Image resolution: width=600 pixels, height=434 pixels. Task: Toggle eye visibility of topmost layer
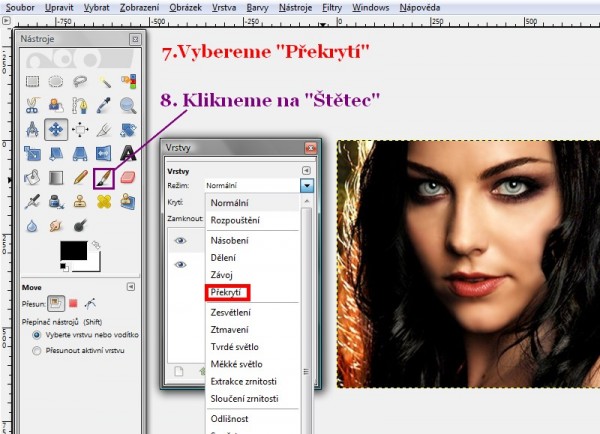181,241
